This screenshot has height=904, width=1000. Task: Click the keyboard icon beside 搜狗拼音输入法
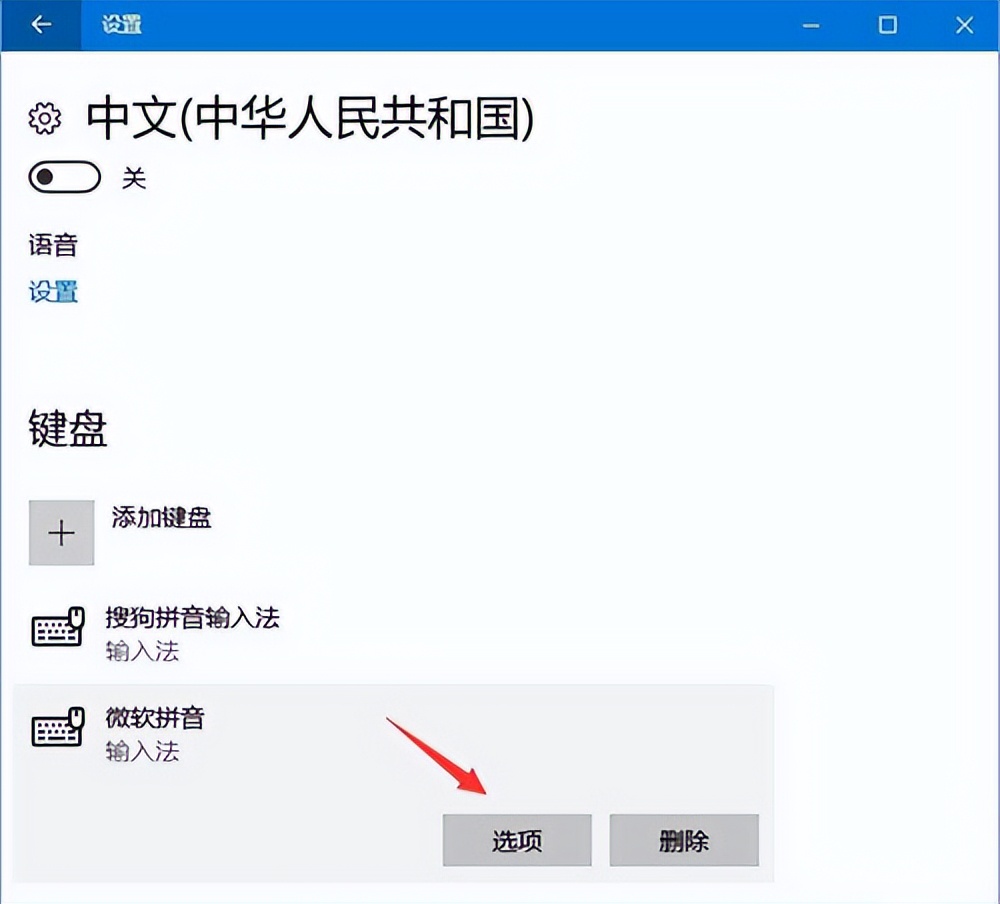coord(58,630)
